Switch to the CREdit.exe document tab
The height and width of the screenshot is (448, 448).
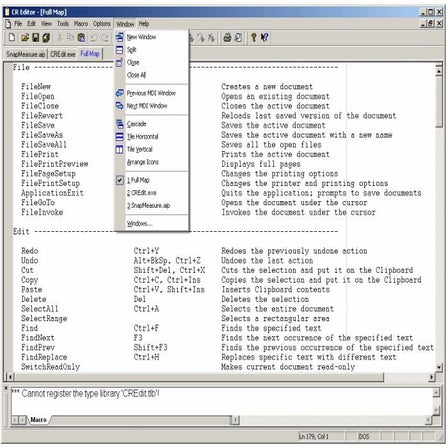63,54
